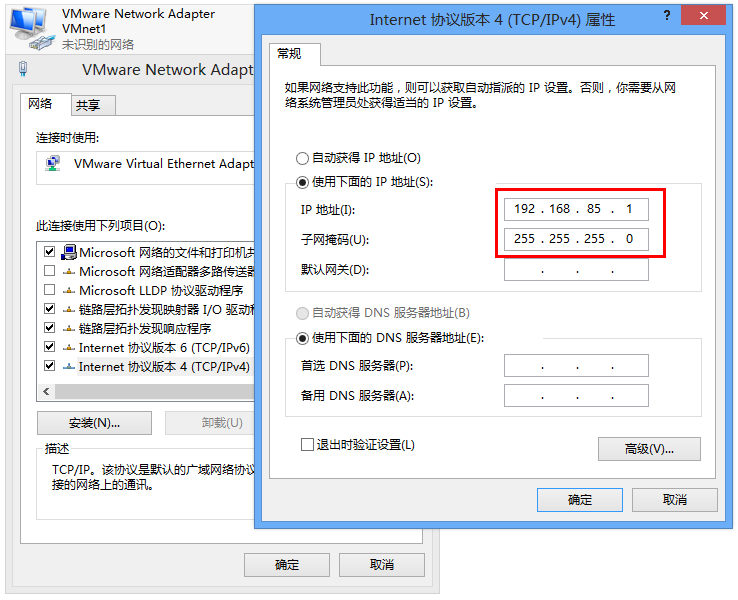738x600 pixels.
Task: Click 确定 in adapter properties window
Action: [287, 564]
